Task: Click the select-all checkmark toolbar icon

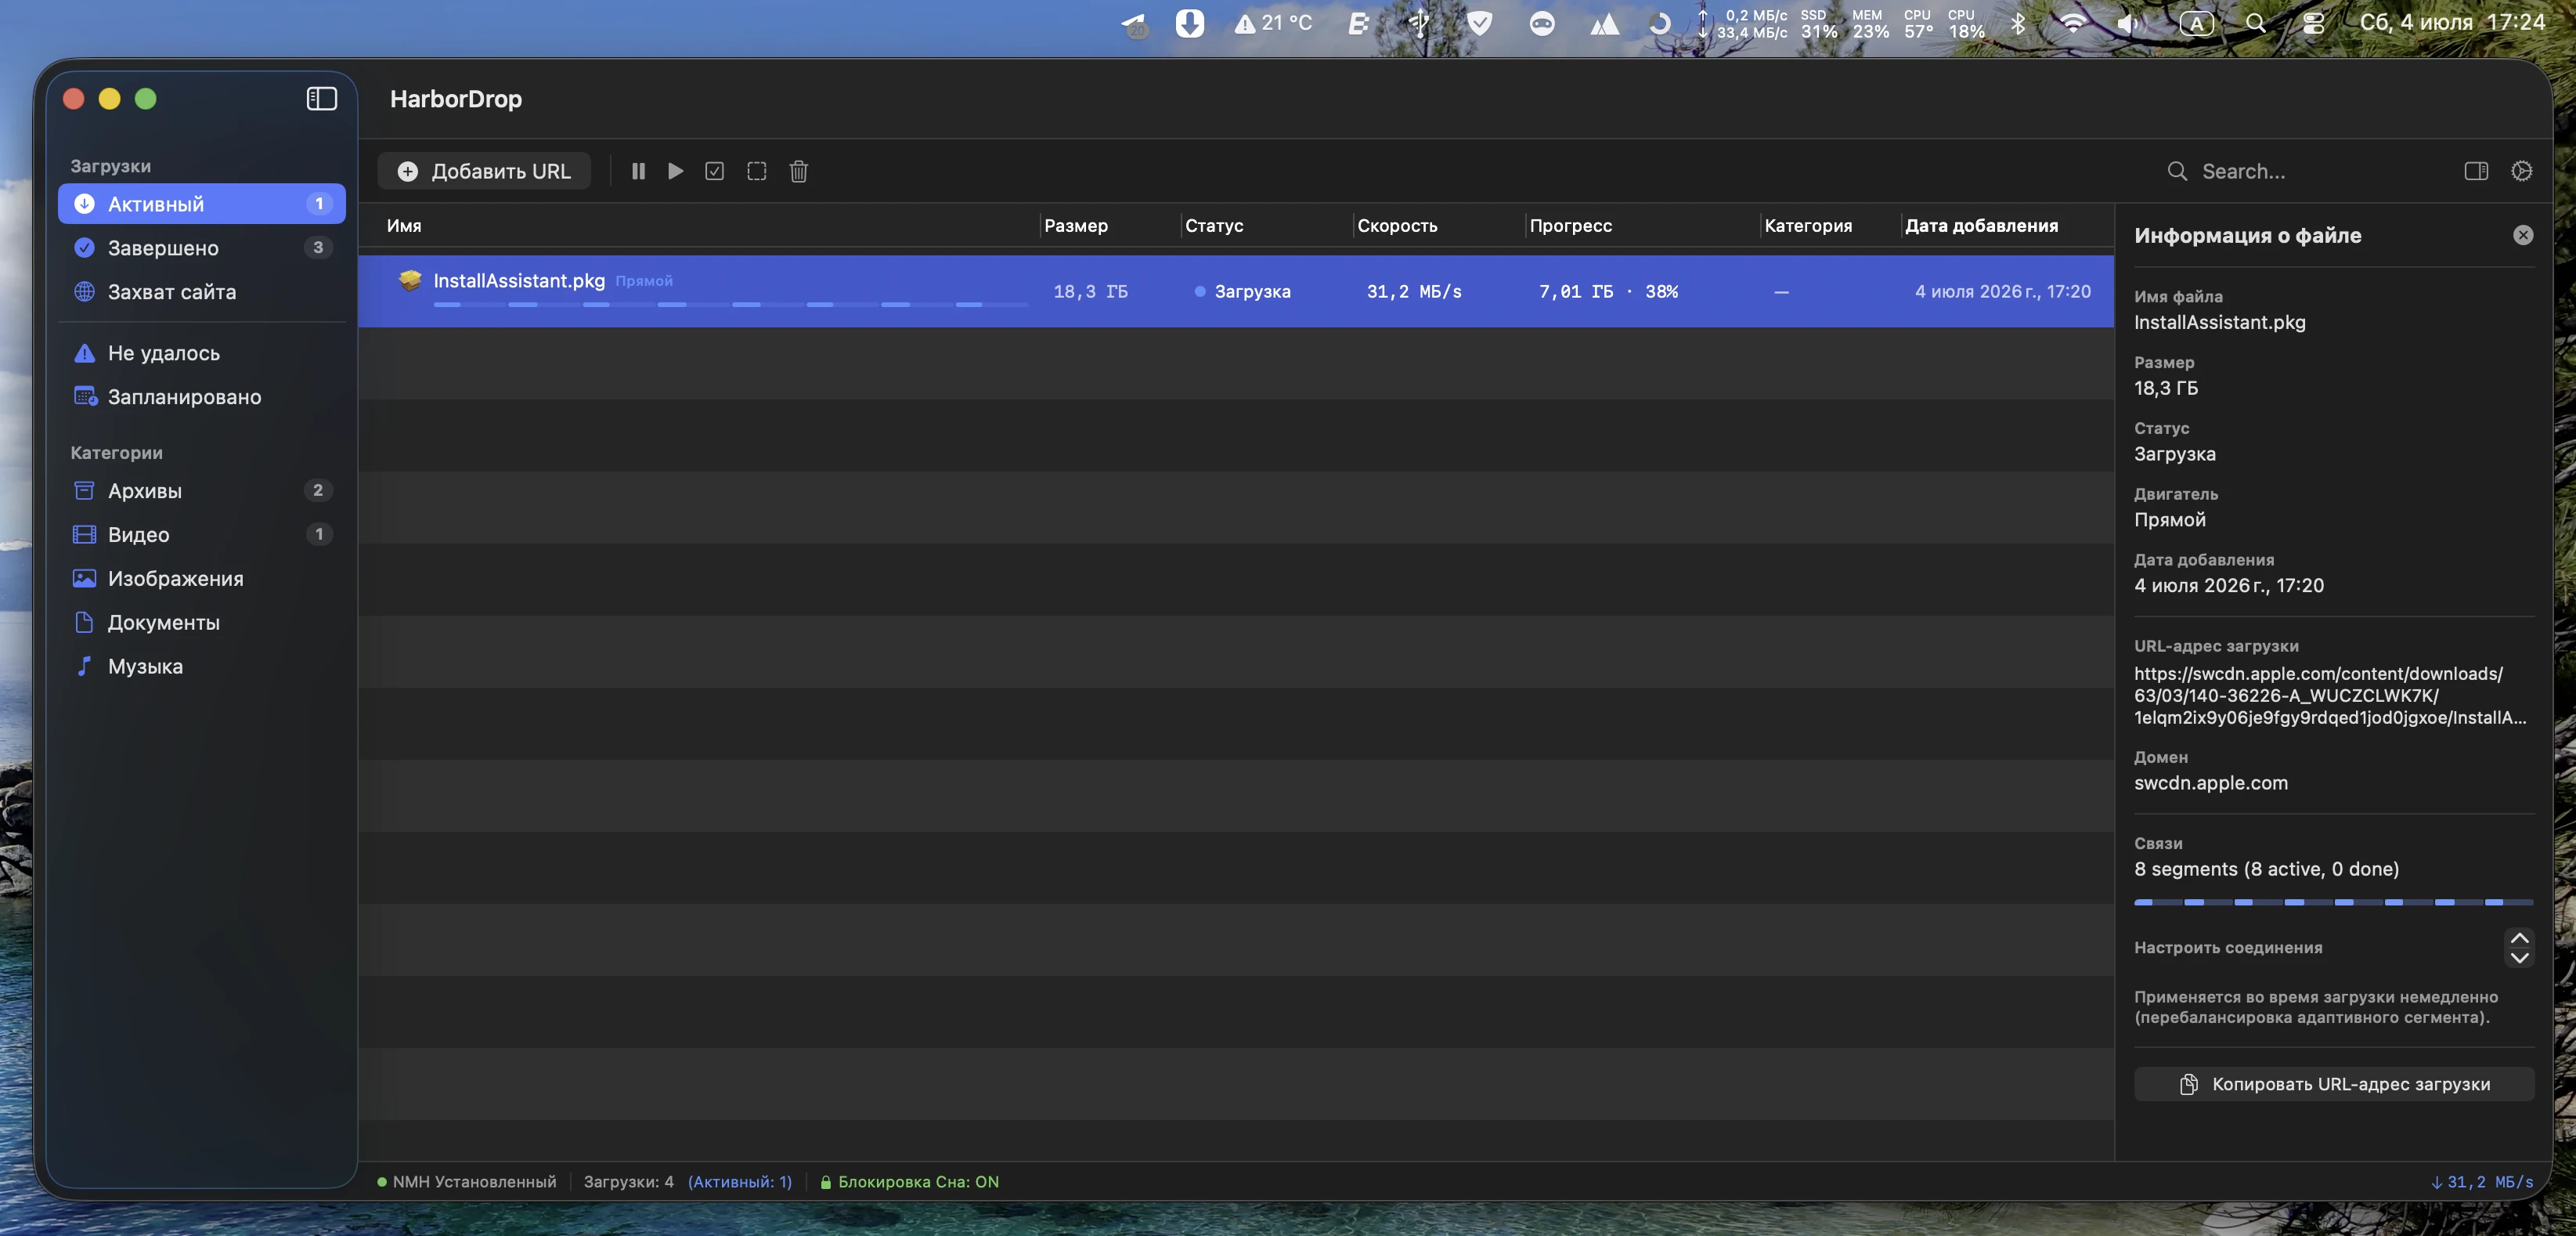Action: click(x=715, y=171)
